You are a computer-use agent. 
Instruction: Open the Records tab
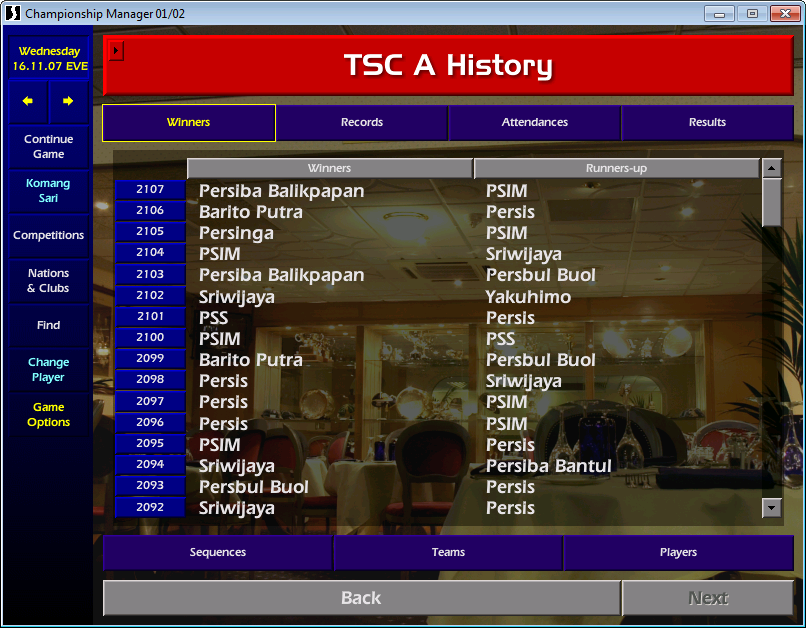[362, 122]
